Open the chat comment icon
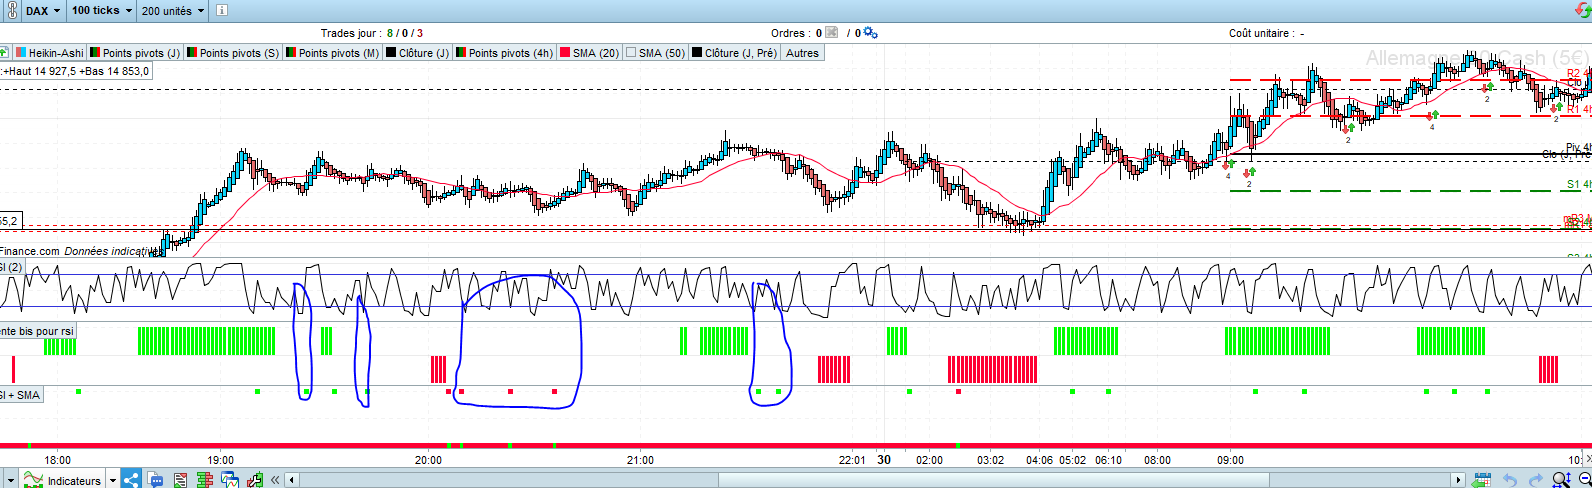Screen dimensions: 1592x488 (x=156, y=480)
